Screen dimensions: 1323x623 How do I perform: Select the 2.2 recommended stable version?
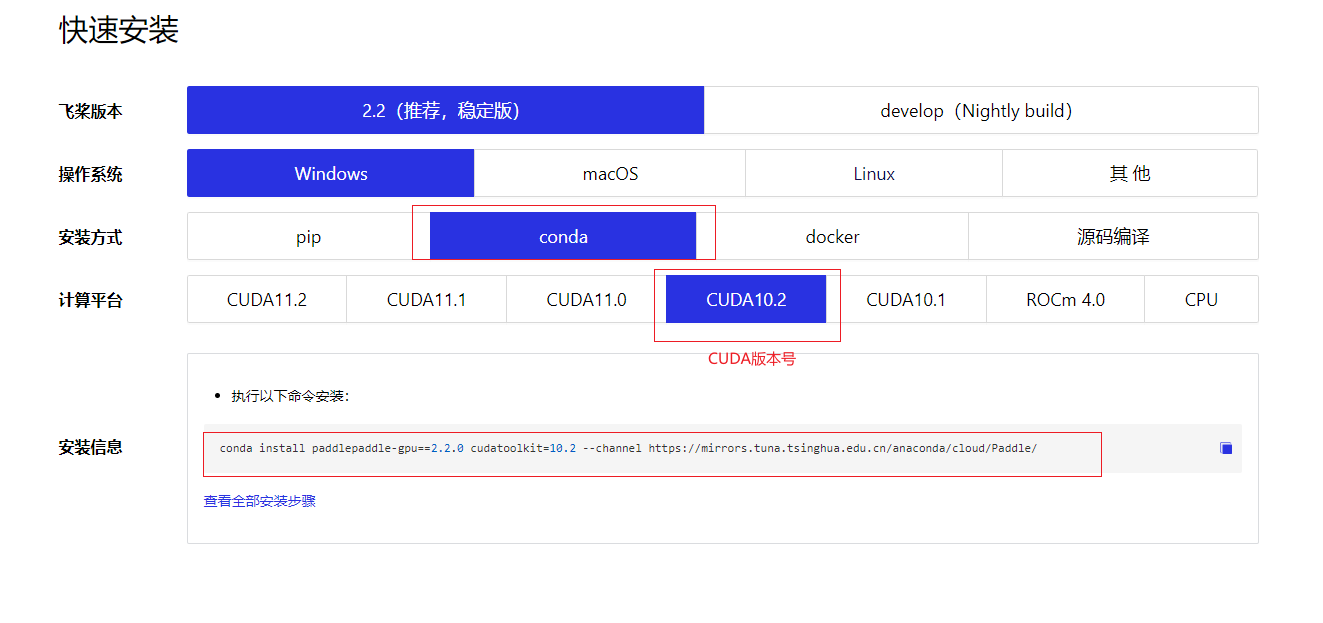coord(445,110)
